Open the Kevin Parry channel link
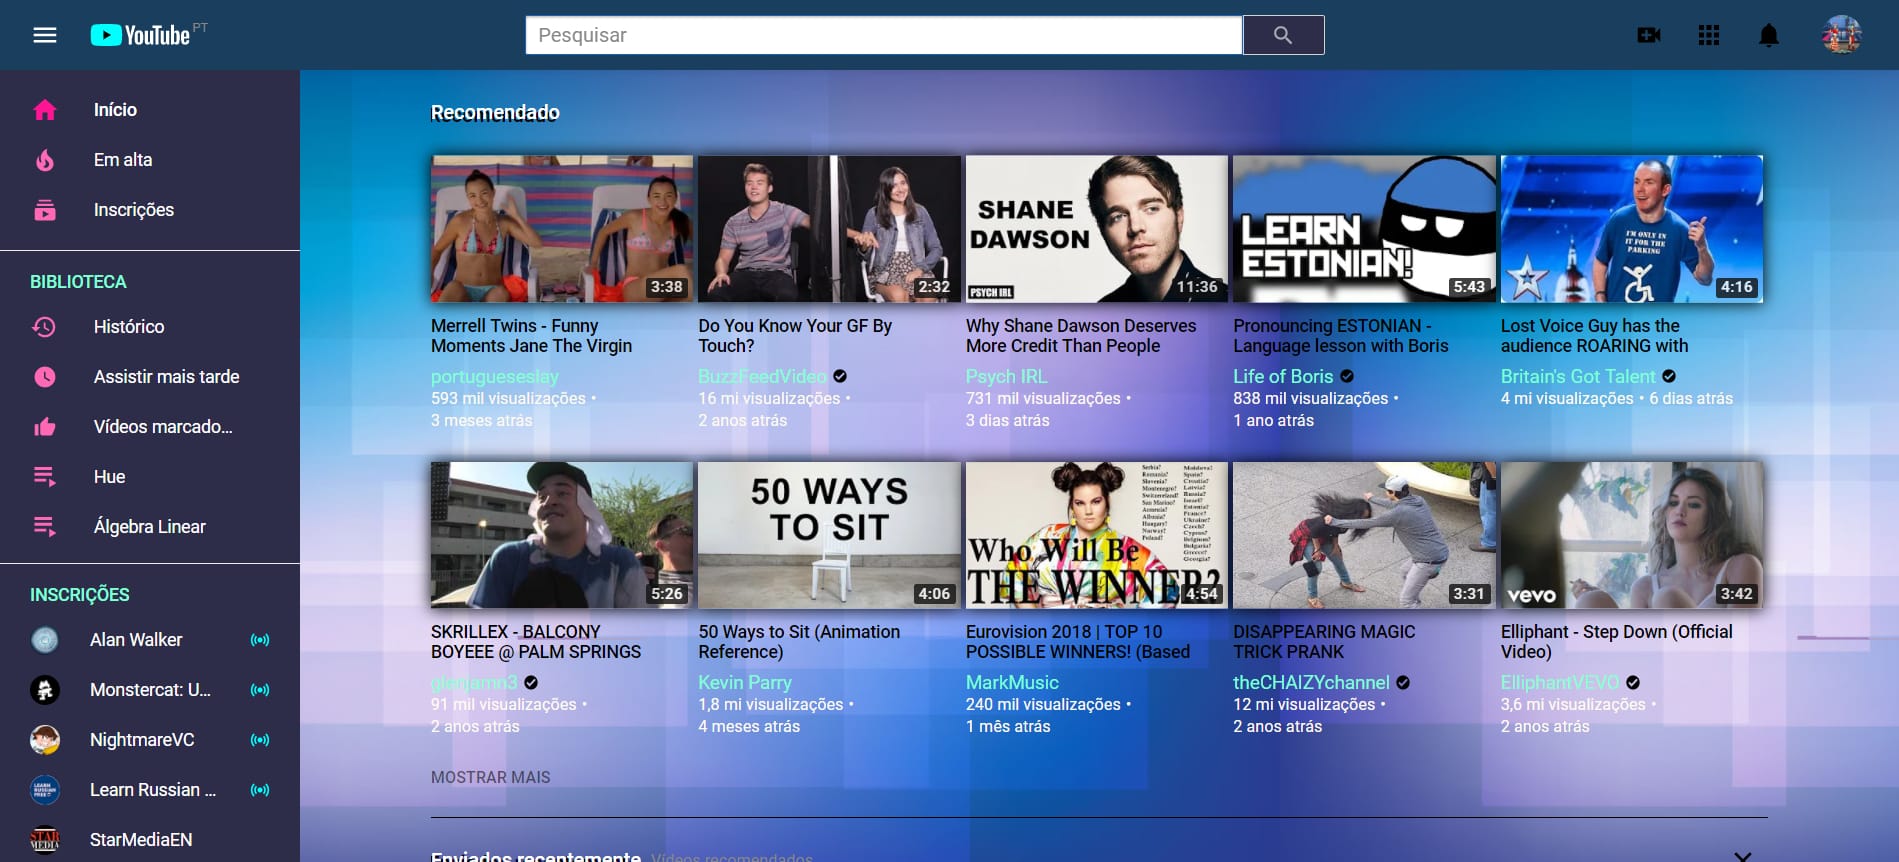 tap(745, 682)
